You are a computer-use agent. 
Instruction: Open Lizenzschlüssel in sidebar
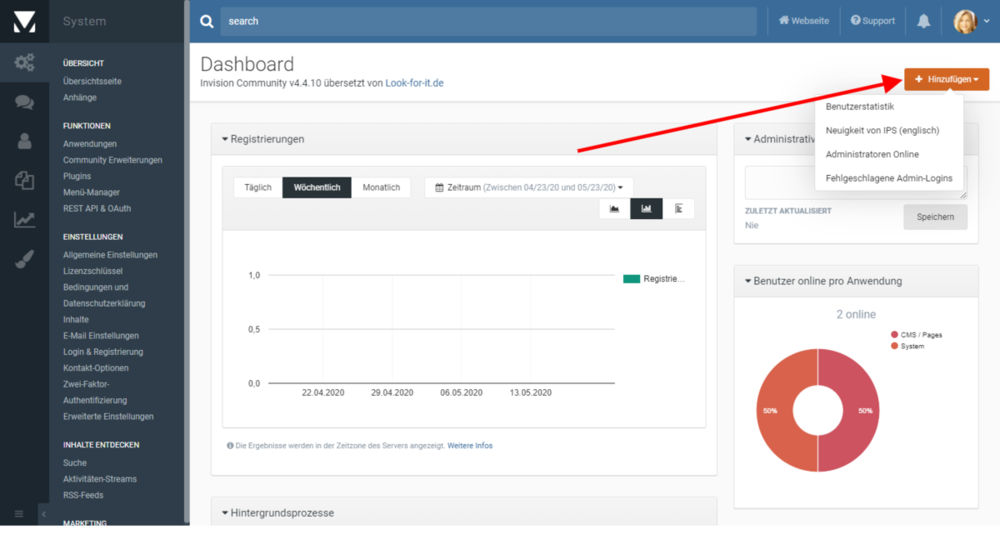coord(92,271)
